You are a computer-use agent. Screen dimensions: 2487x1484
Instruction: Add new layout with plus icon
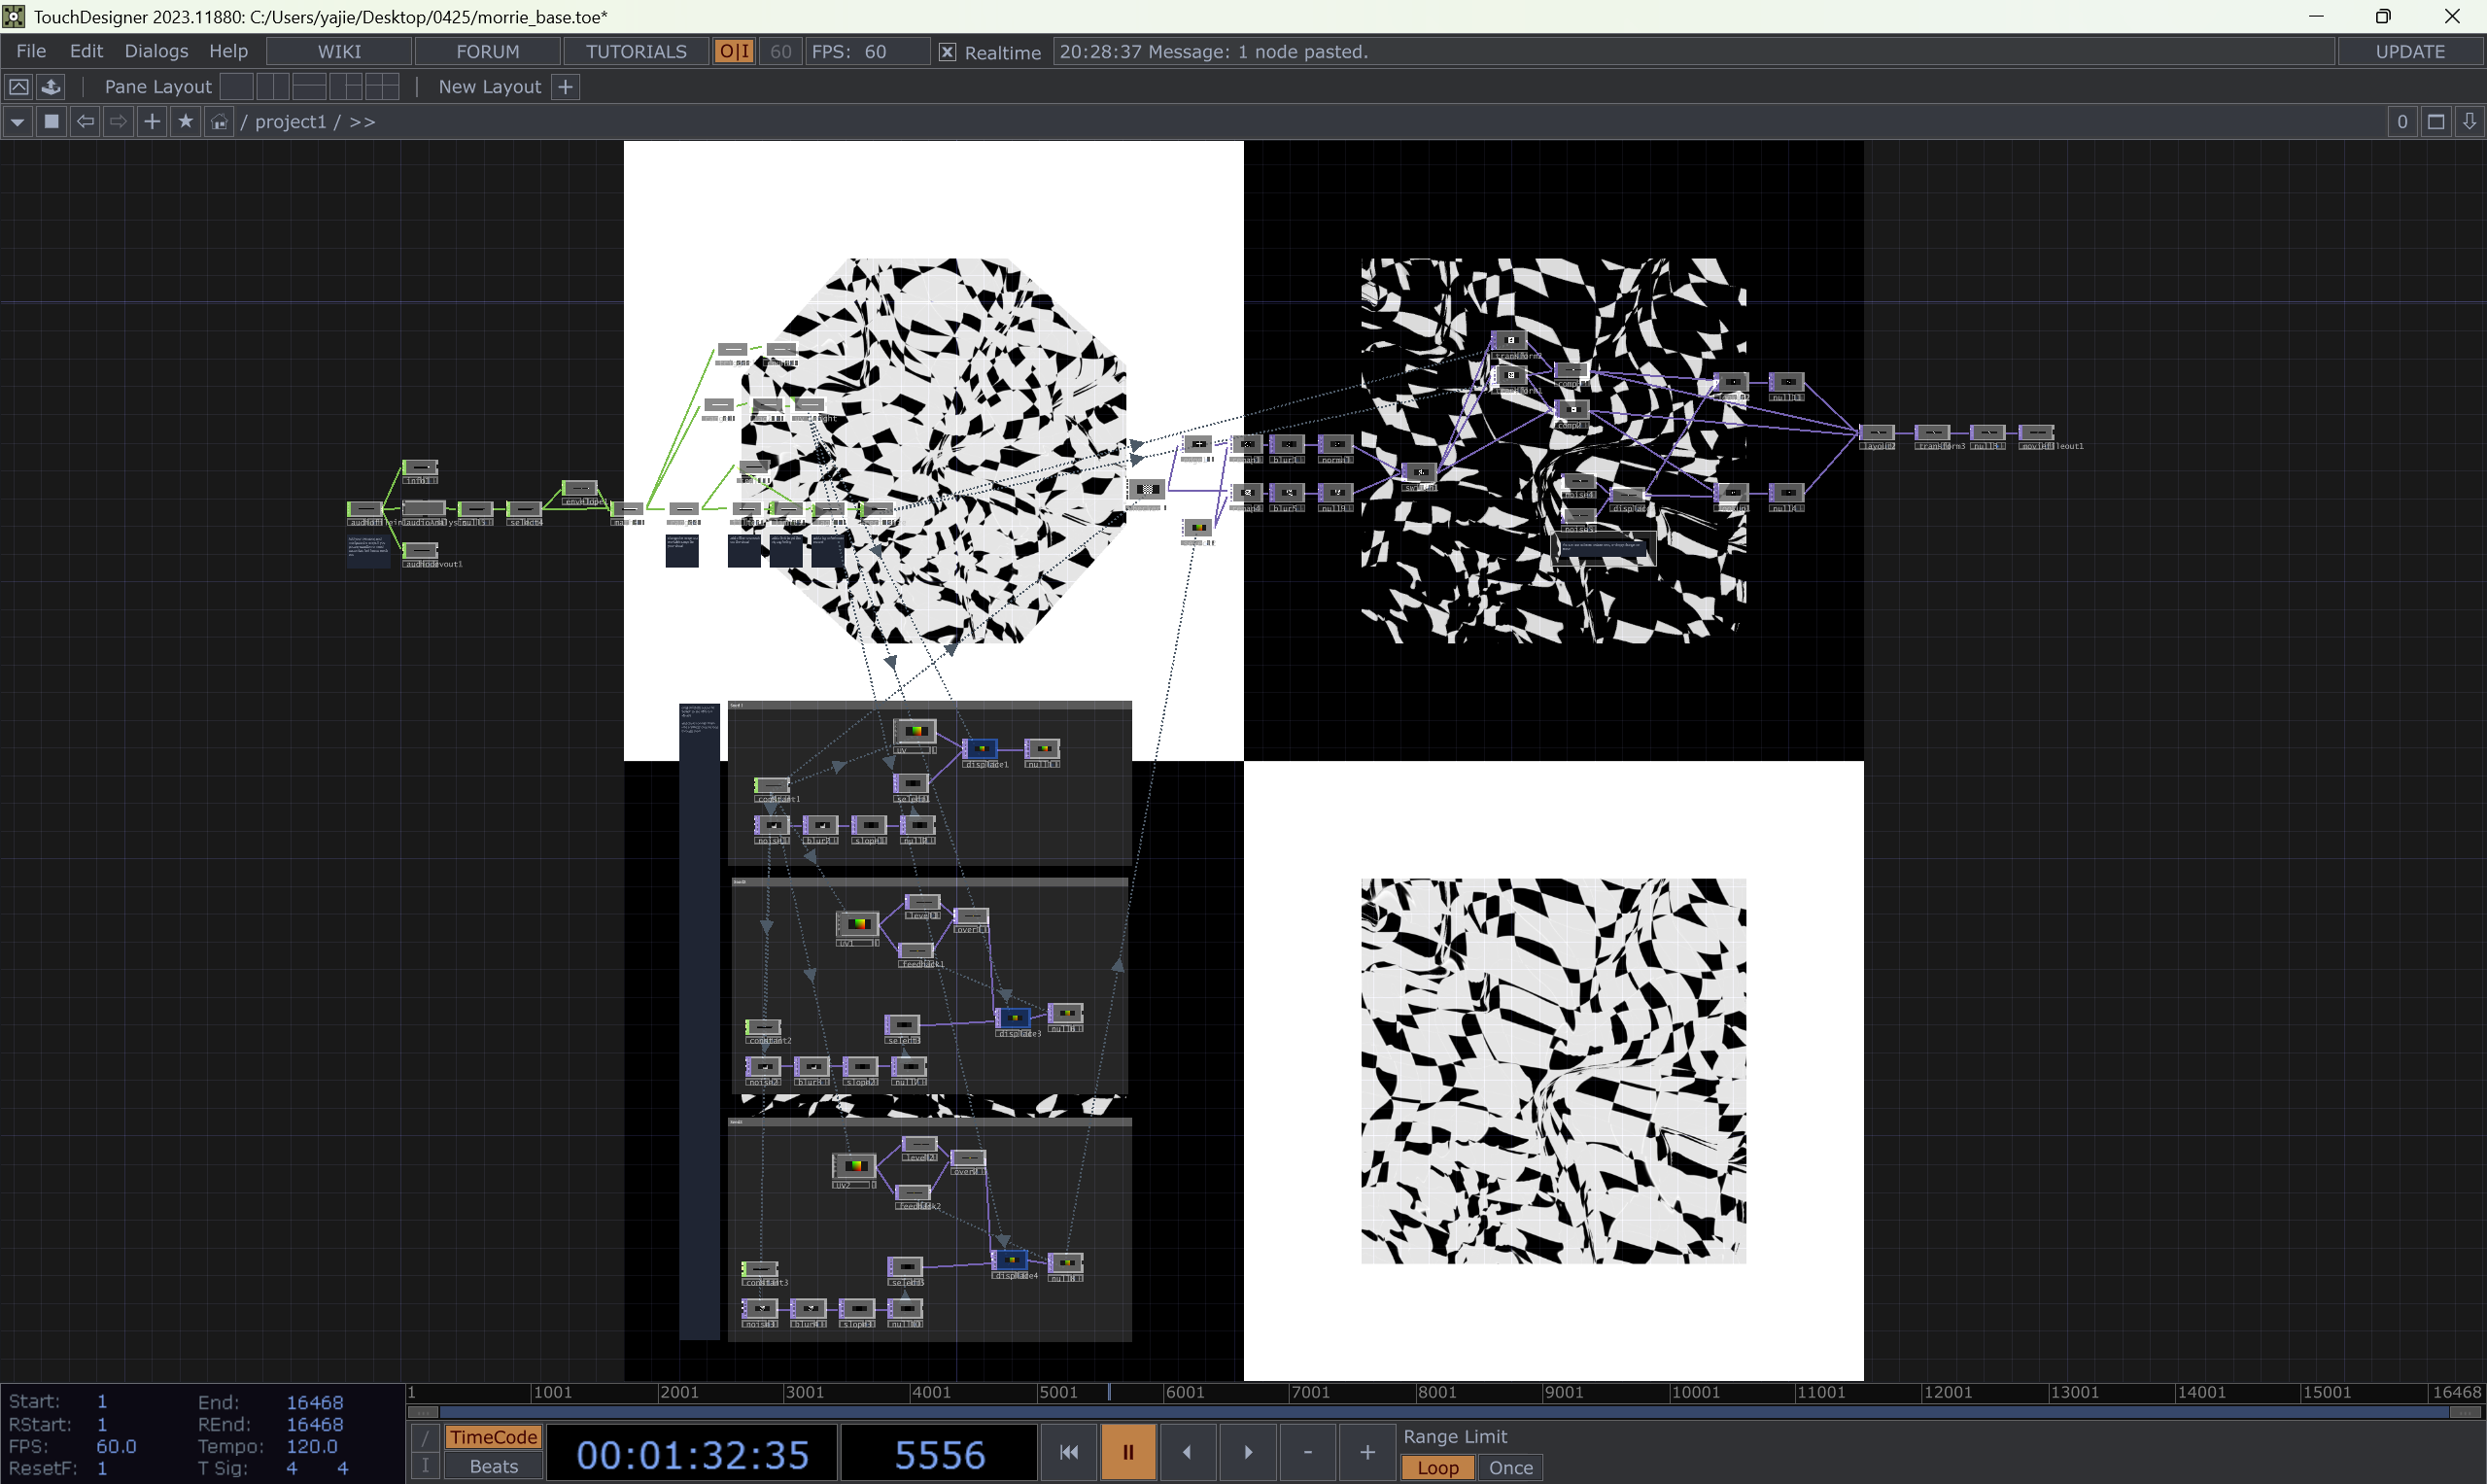pyautogui.click(x=565, y=87)
